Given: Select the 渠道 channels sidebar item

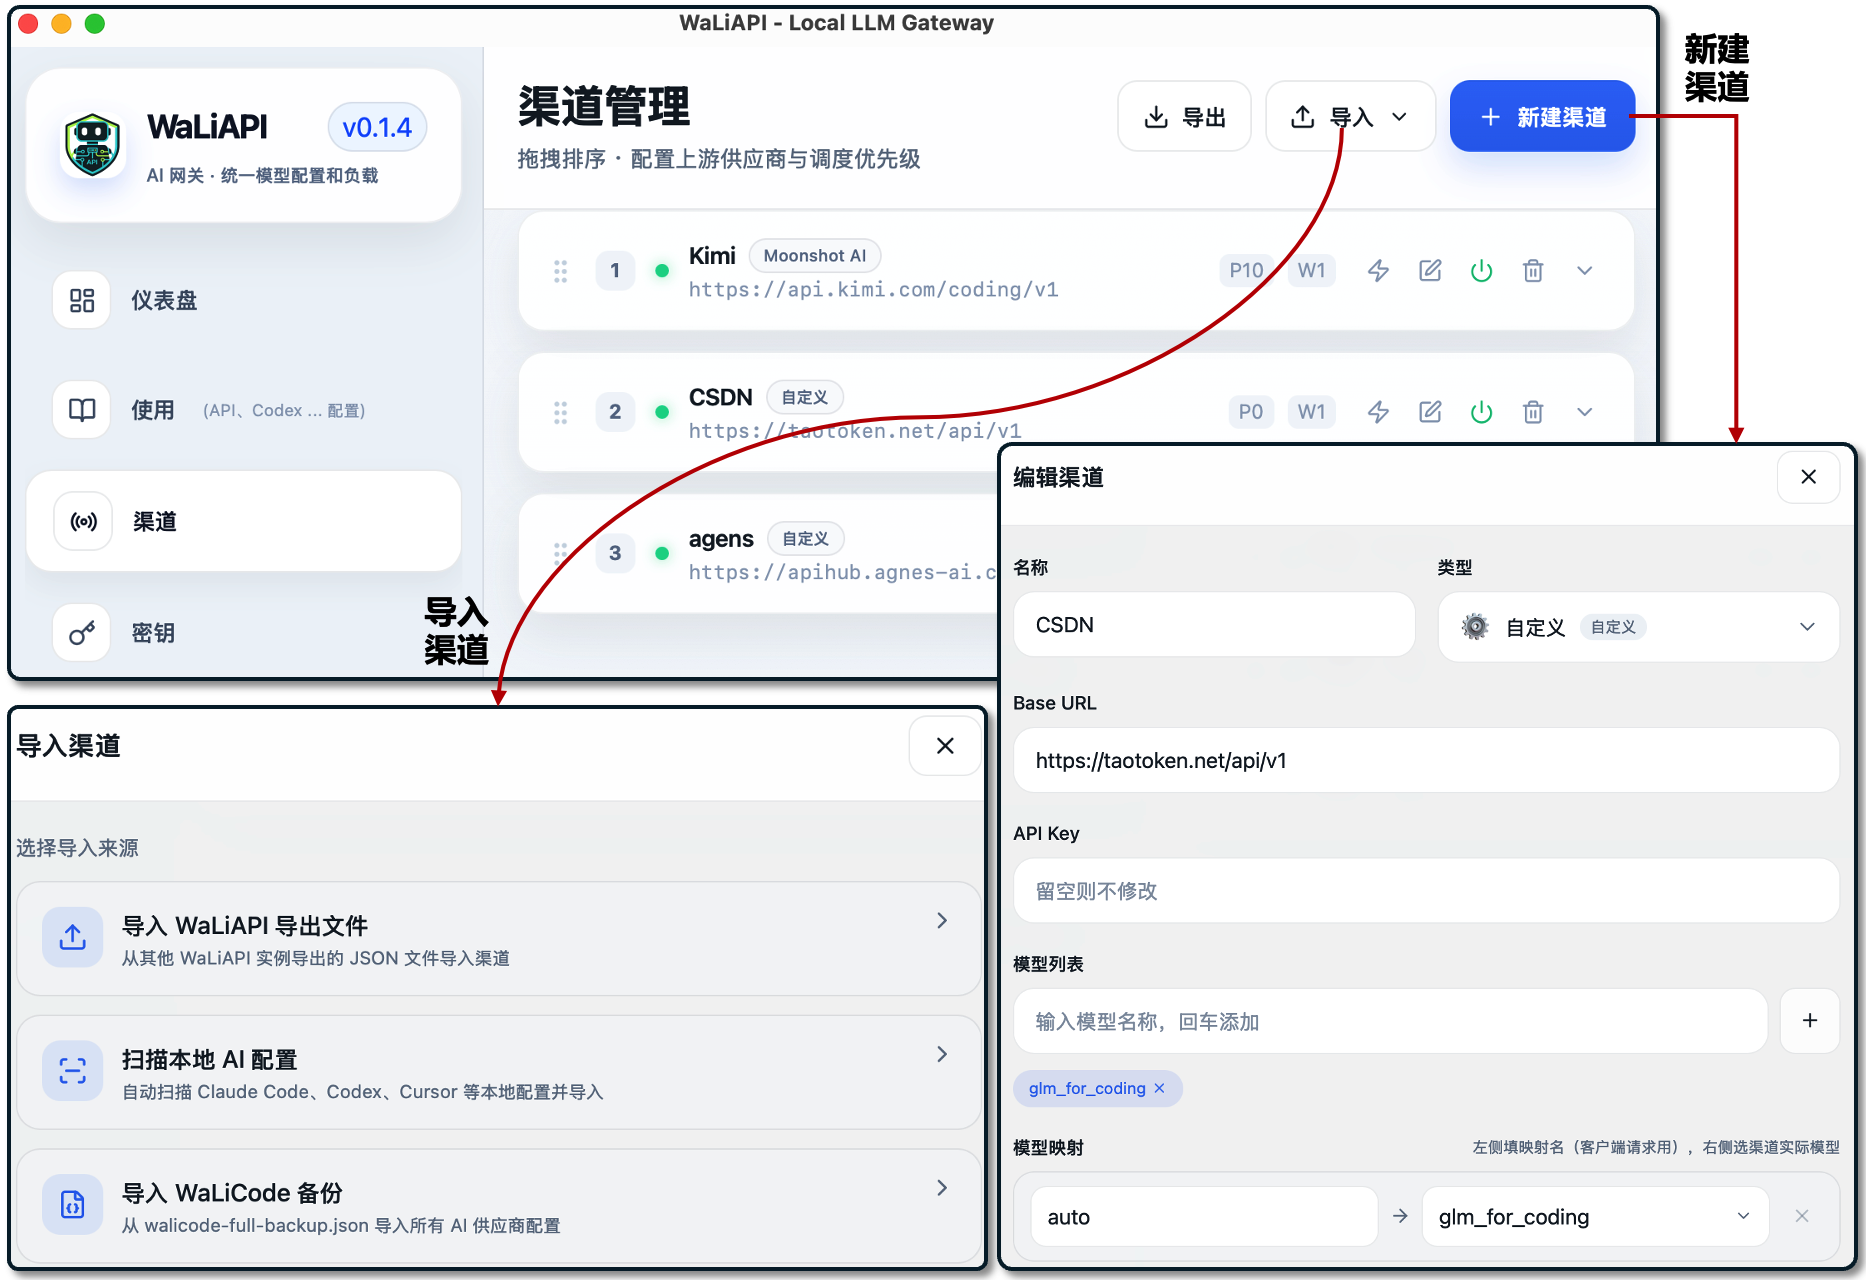Looking at the screenshot, I should coord(243,521).
